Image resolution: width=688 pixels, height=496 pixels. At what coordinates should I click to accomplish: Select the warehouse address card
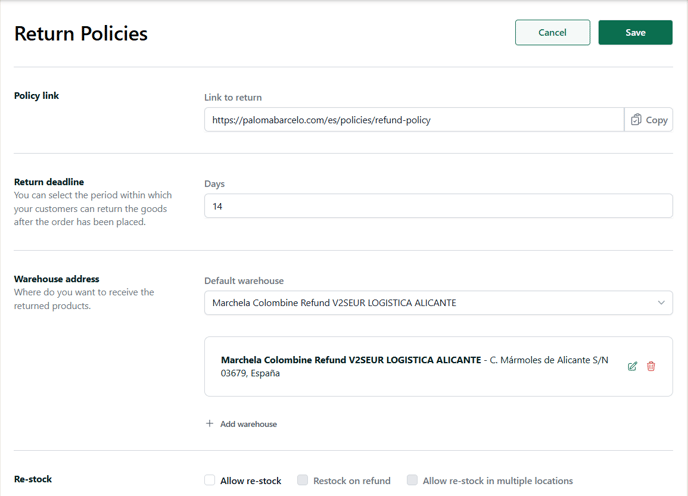438,367
